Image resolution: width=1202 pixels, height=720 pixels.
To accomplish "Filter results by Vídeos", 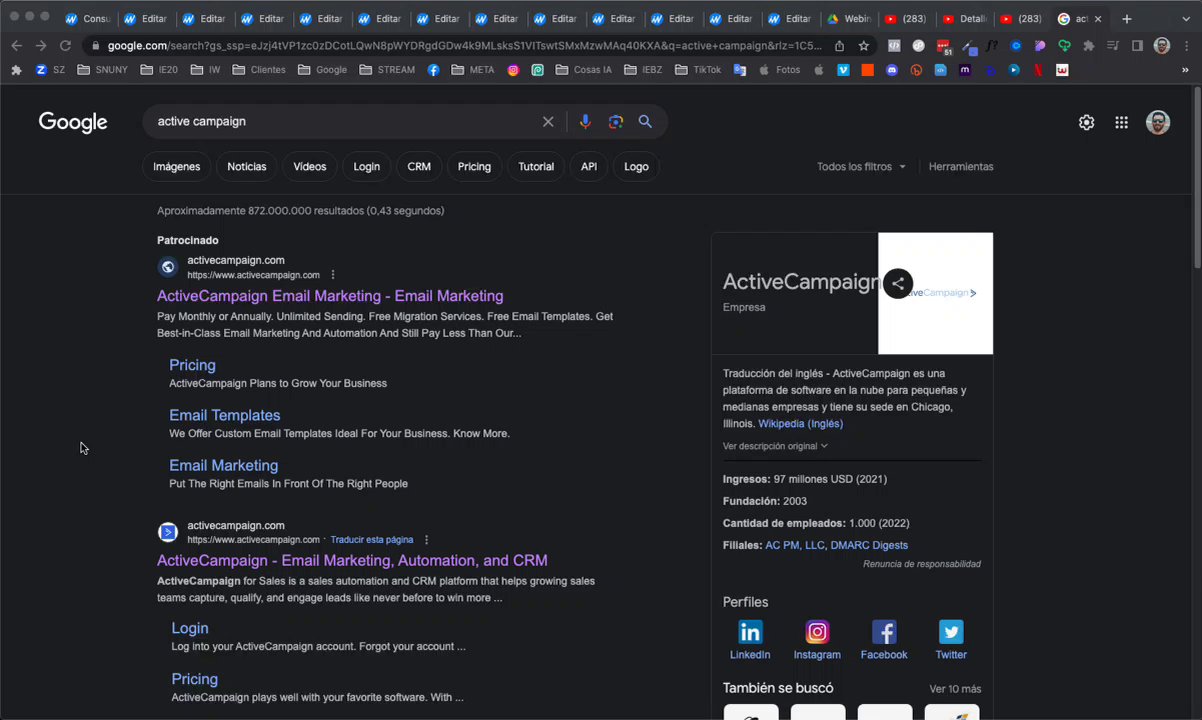I will coord(310,167).
